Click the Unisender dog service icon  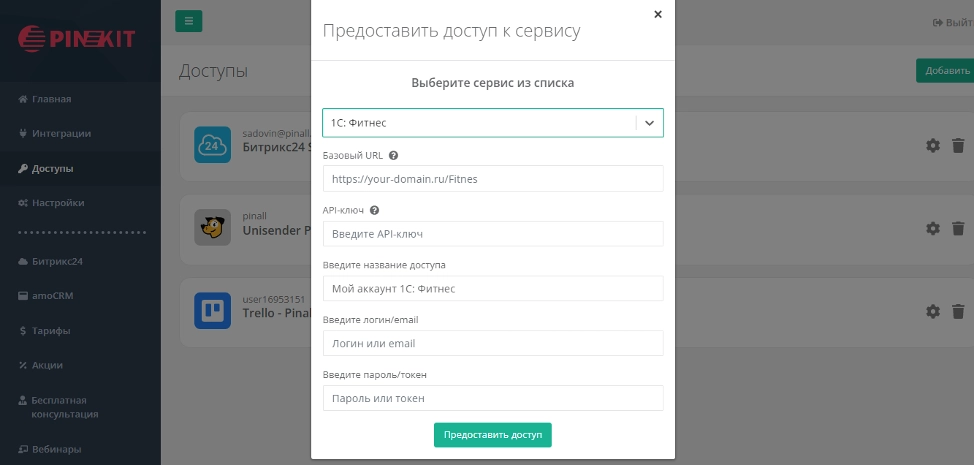coord(212,227)
